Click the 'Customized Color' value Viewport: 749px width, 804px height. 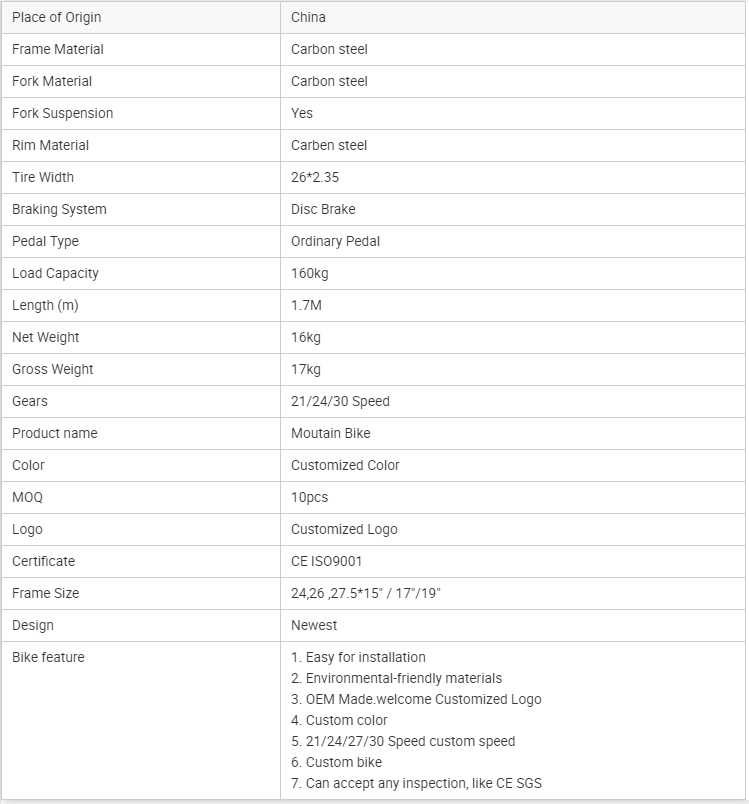(345, 465)
